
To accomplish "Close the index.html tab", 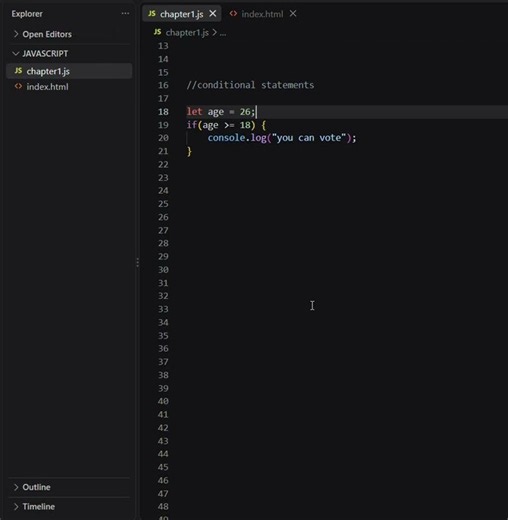I will [293, 14].
